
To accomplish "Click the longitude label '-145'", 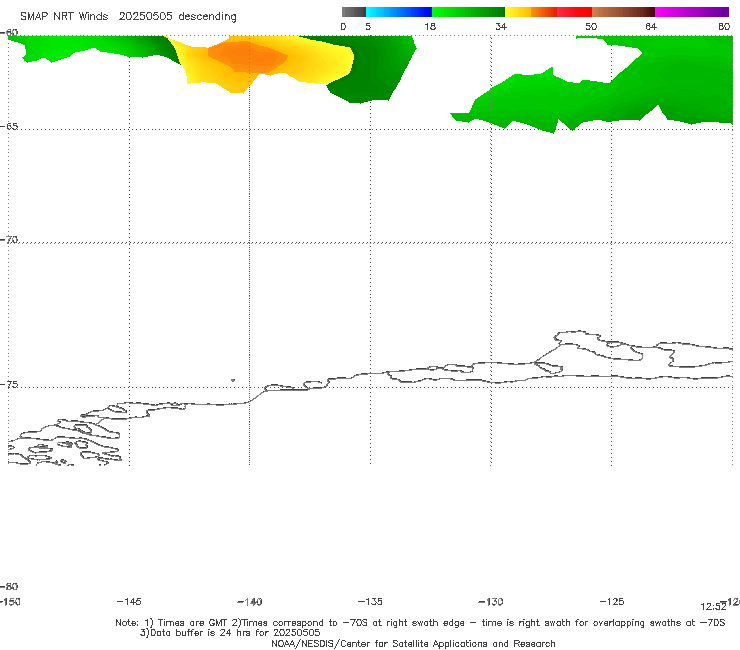I will (129, 602).
